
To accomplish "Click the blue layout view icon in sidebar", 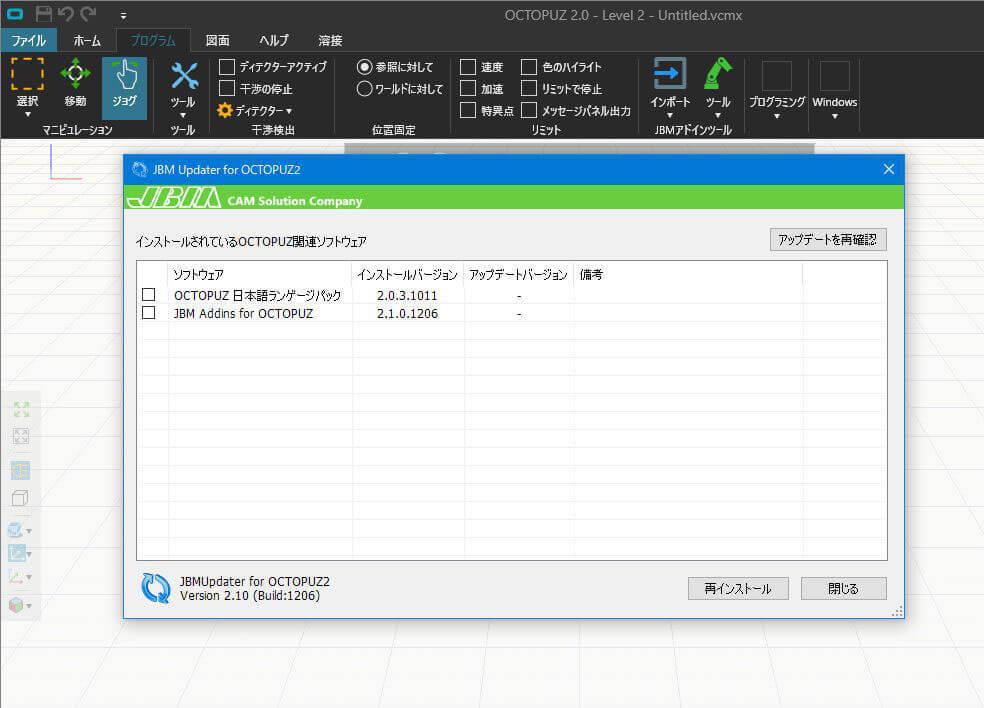I will pyautogui.click(x=21, y=470).
